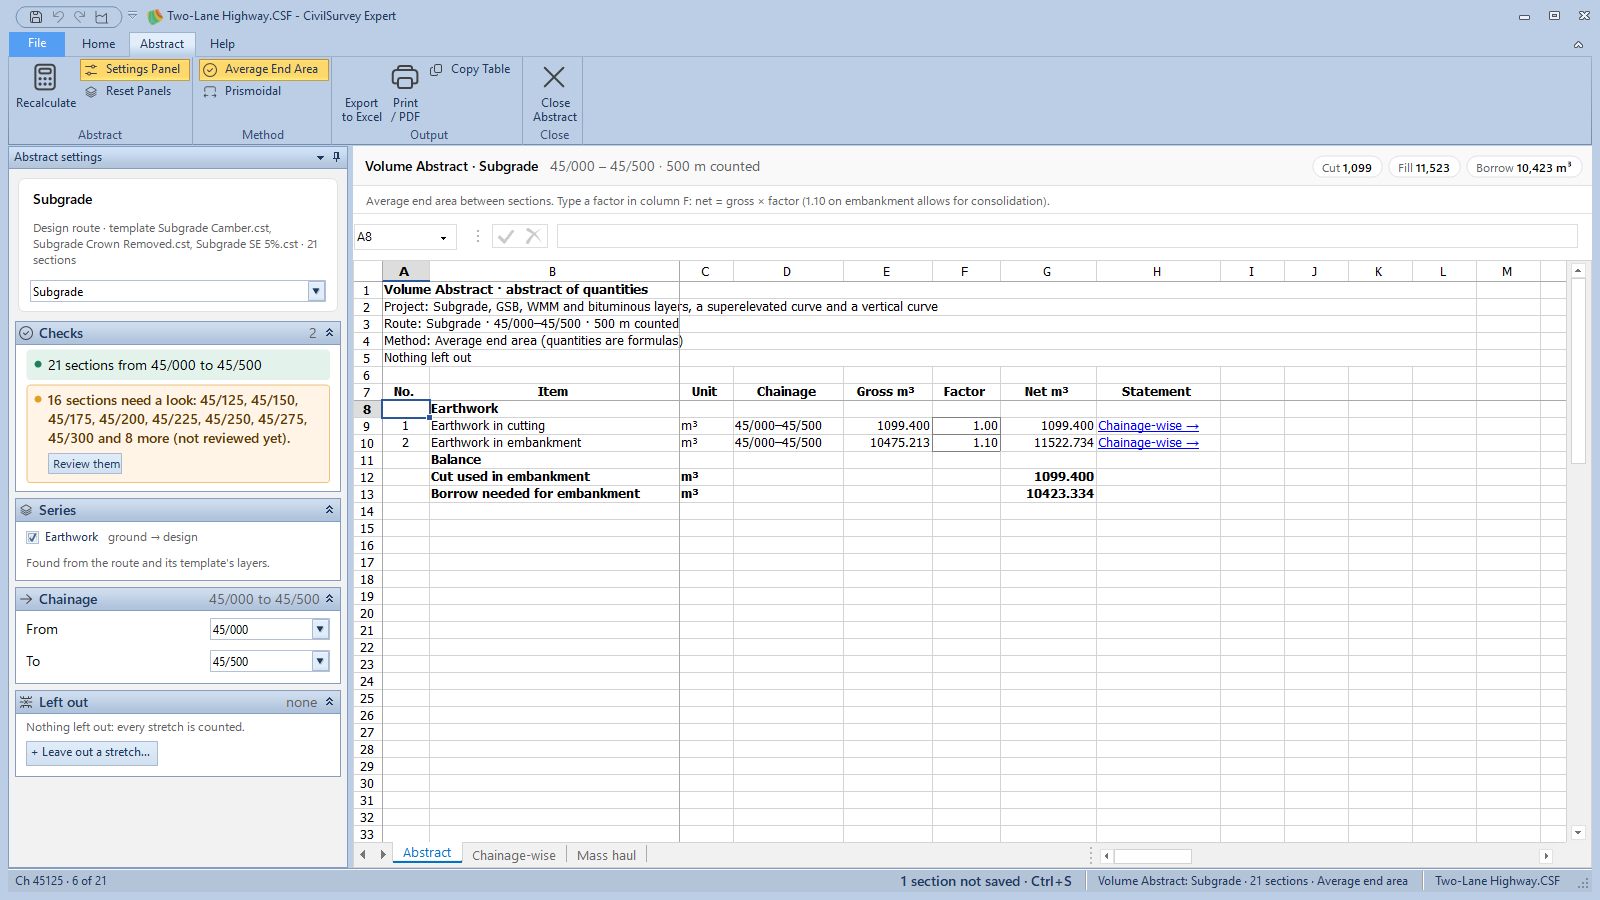Click the horizontal scrollbar thumb
Screen dimensions: 1600x900
[1152, 856]
